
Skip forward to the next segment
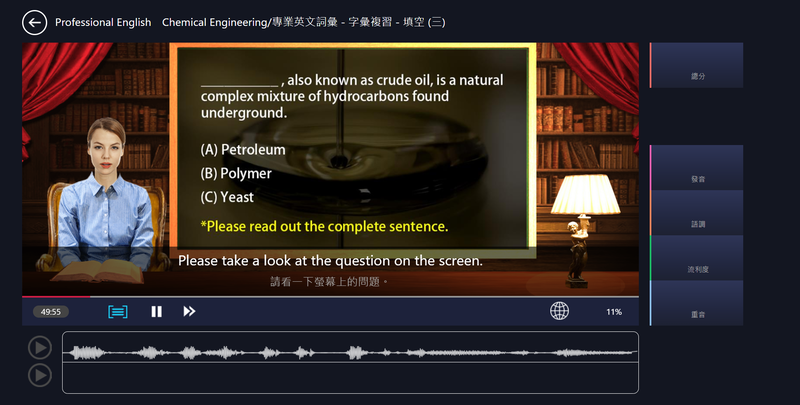(x=189, y=312)
